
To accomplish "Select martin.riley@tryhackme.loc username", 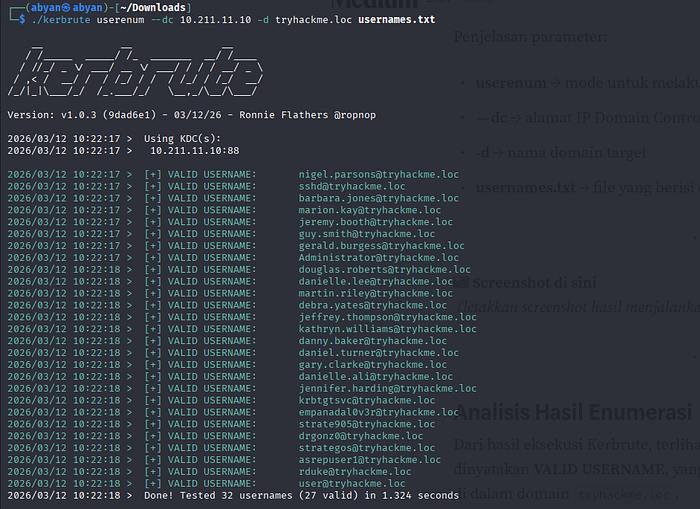I will pos(375,294).
